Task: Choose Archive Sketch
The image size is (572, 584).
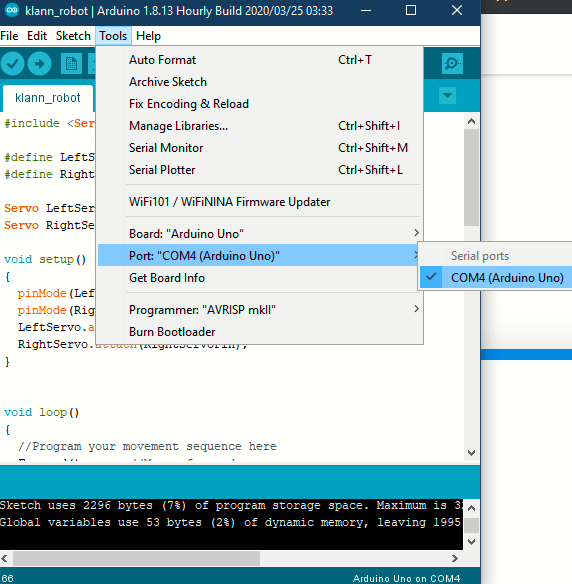Action: click(260, 82)
